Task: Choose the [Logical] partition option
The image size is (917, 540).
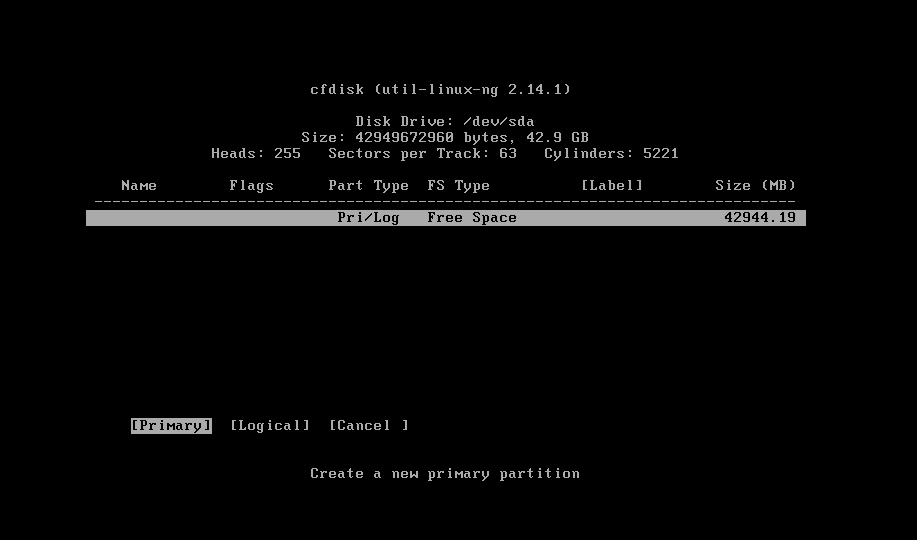Action: pos(270,425)
